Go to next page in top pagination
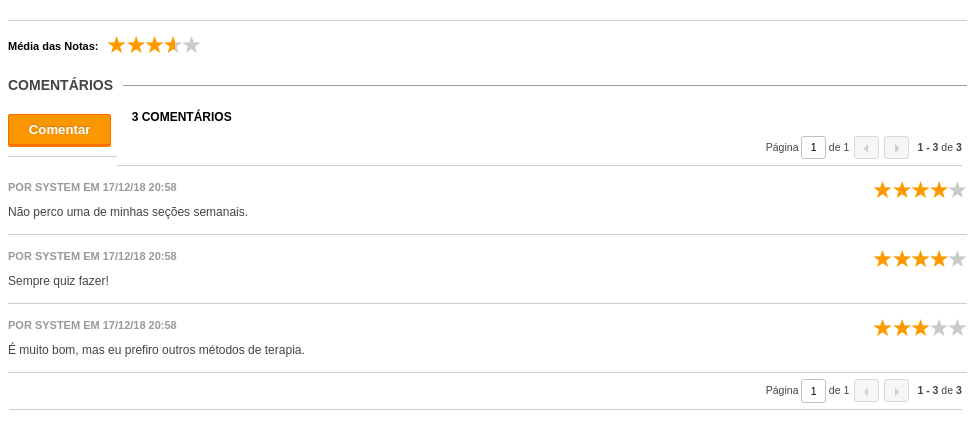The image size is (975, 425). click(896, 147)
